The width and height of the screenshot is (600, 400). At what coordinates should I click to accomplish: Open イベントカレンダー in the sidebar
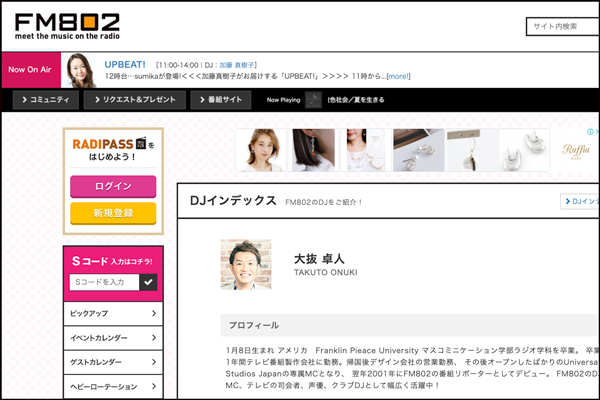pos(113,338)
